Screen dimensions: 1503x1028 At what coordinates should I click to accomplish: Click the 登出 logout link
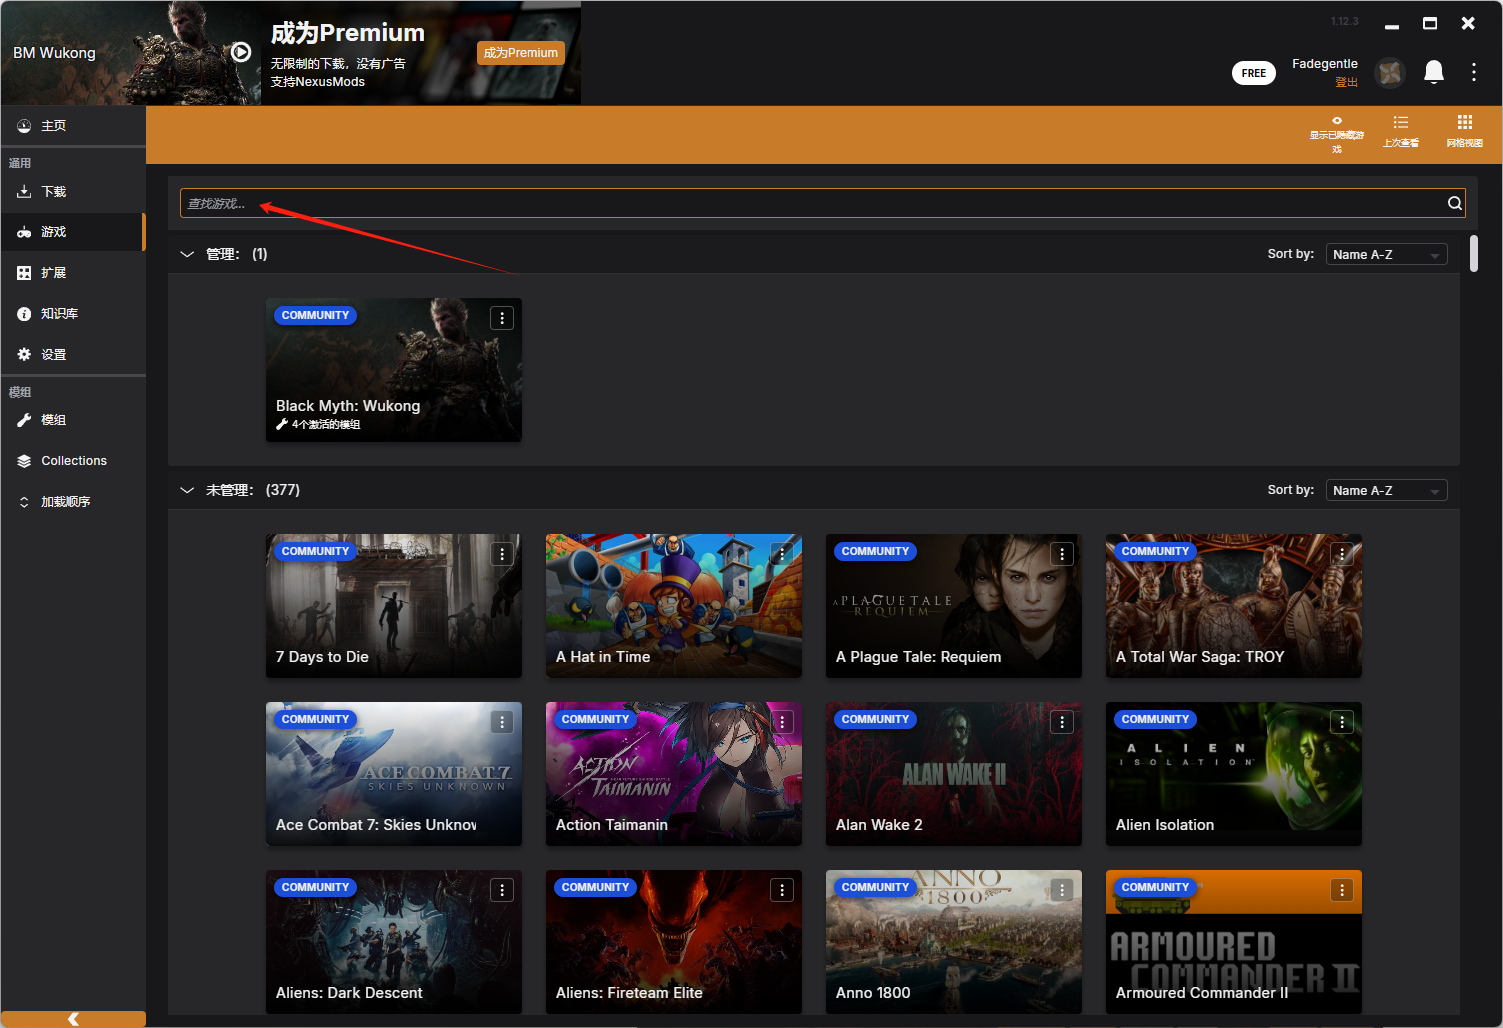[x=1346, y=82]
